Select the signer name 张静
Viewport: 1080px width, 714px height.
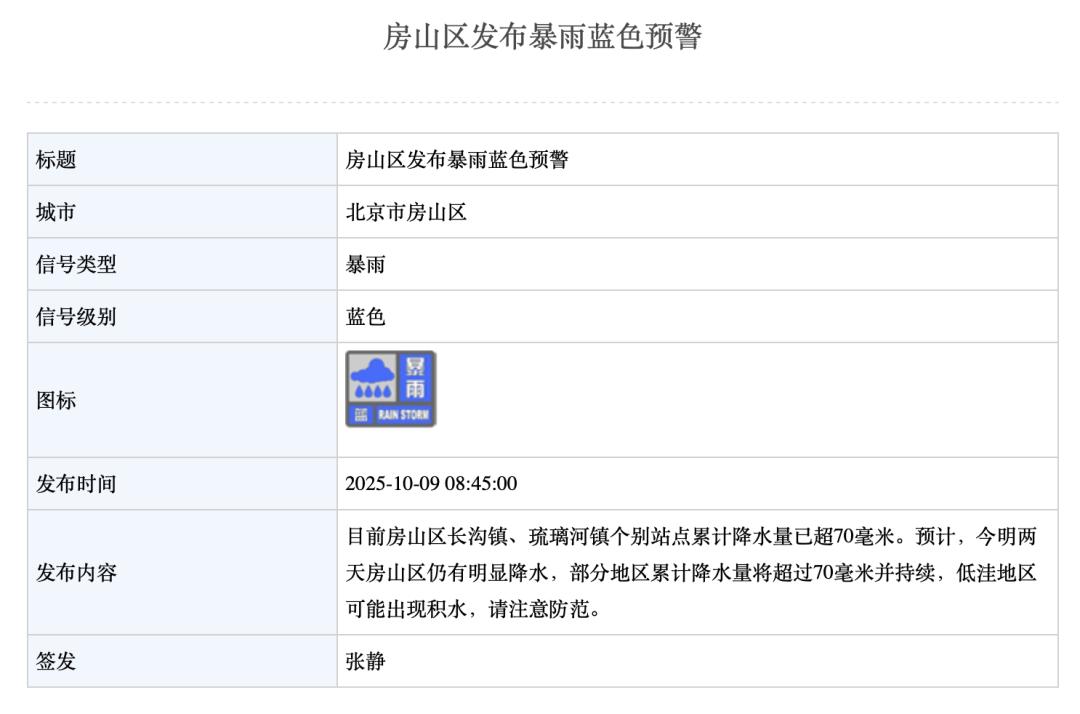(365, 661)
